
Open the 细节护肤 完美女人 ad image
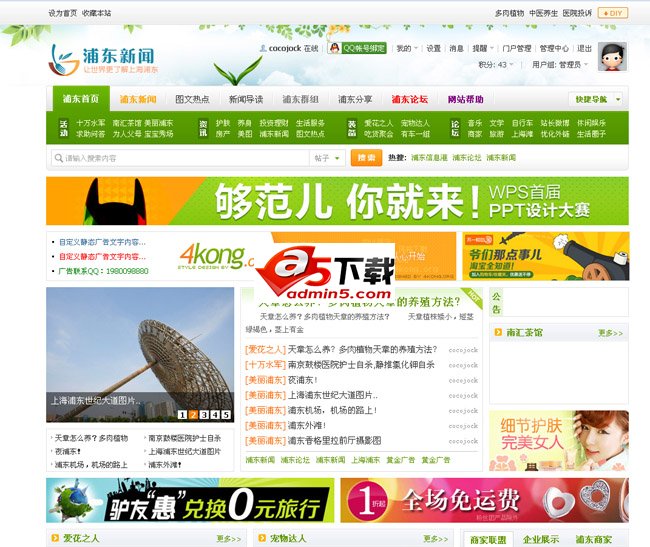[x=559, y=441]
